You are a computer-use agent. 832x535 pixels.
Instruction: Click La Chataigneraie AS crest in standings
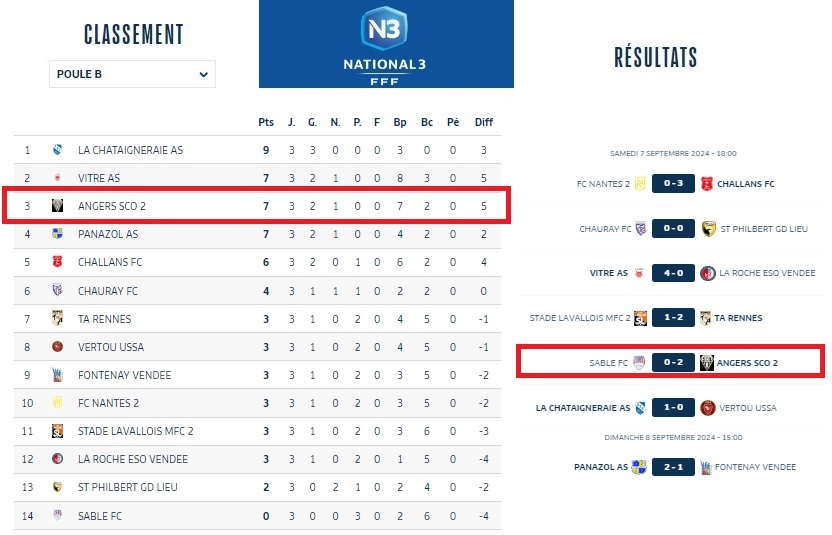pos(58,150)
